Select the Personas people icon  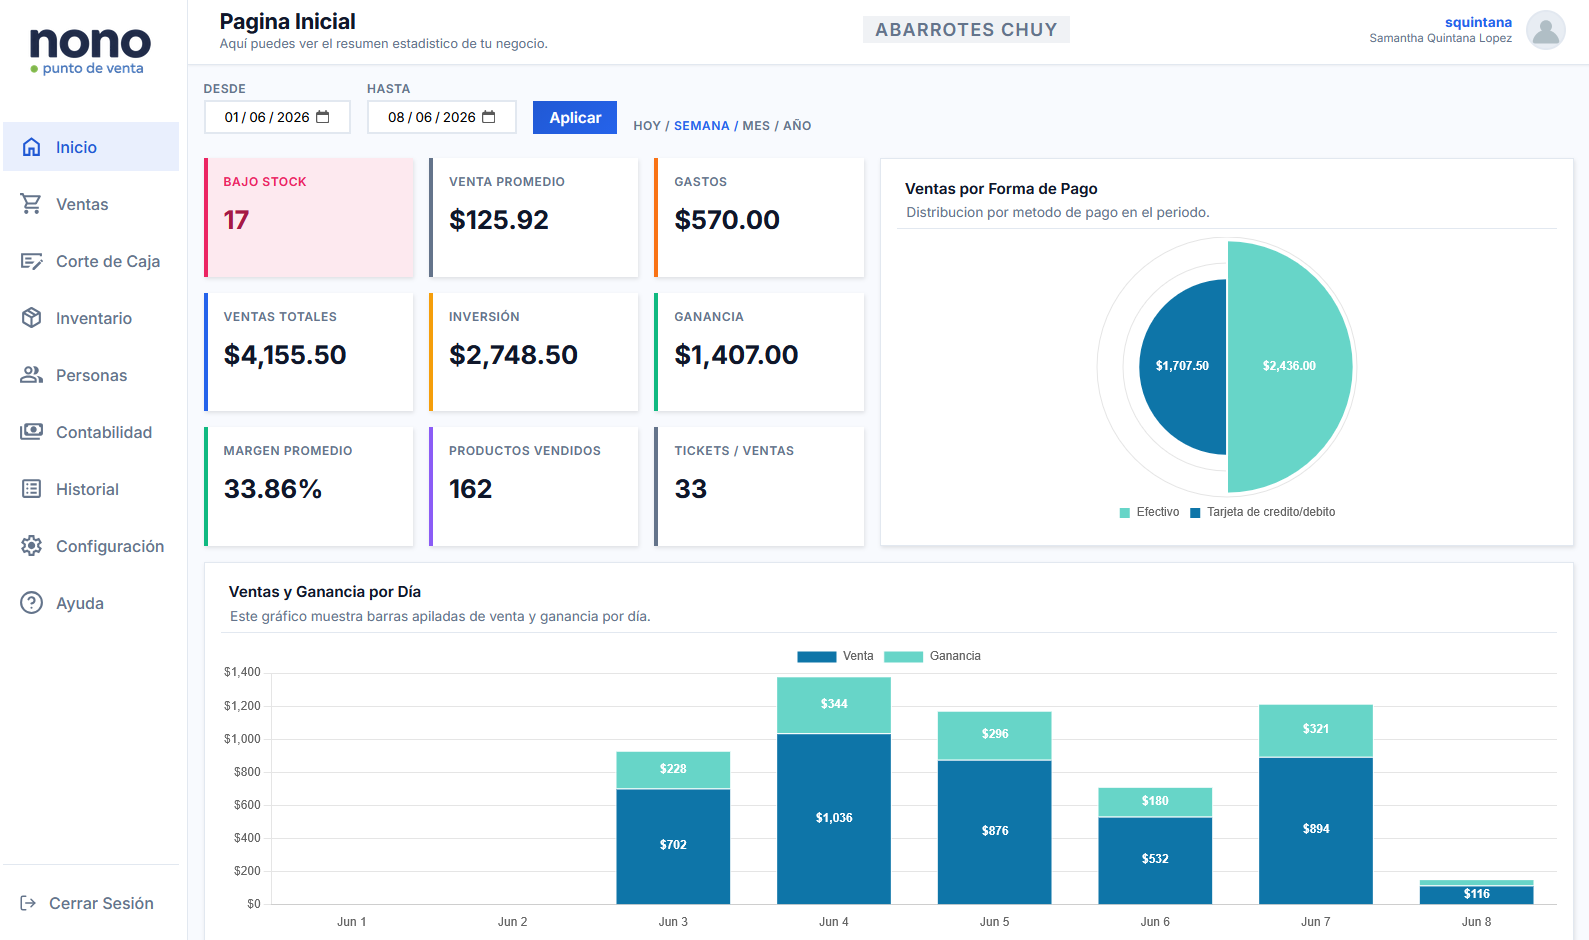(31, 375)
